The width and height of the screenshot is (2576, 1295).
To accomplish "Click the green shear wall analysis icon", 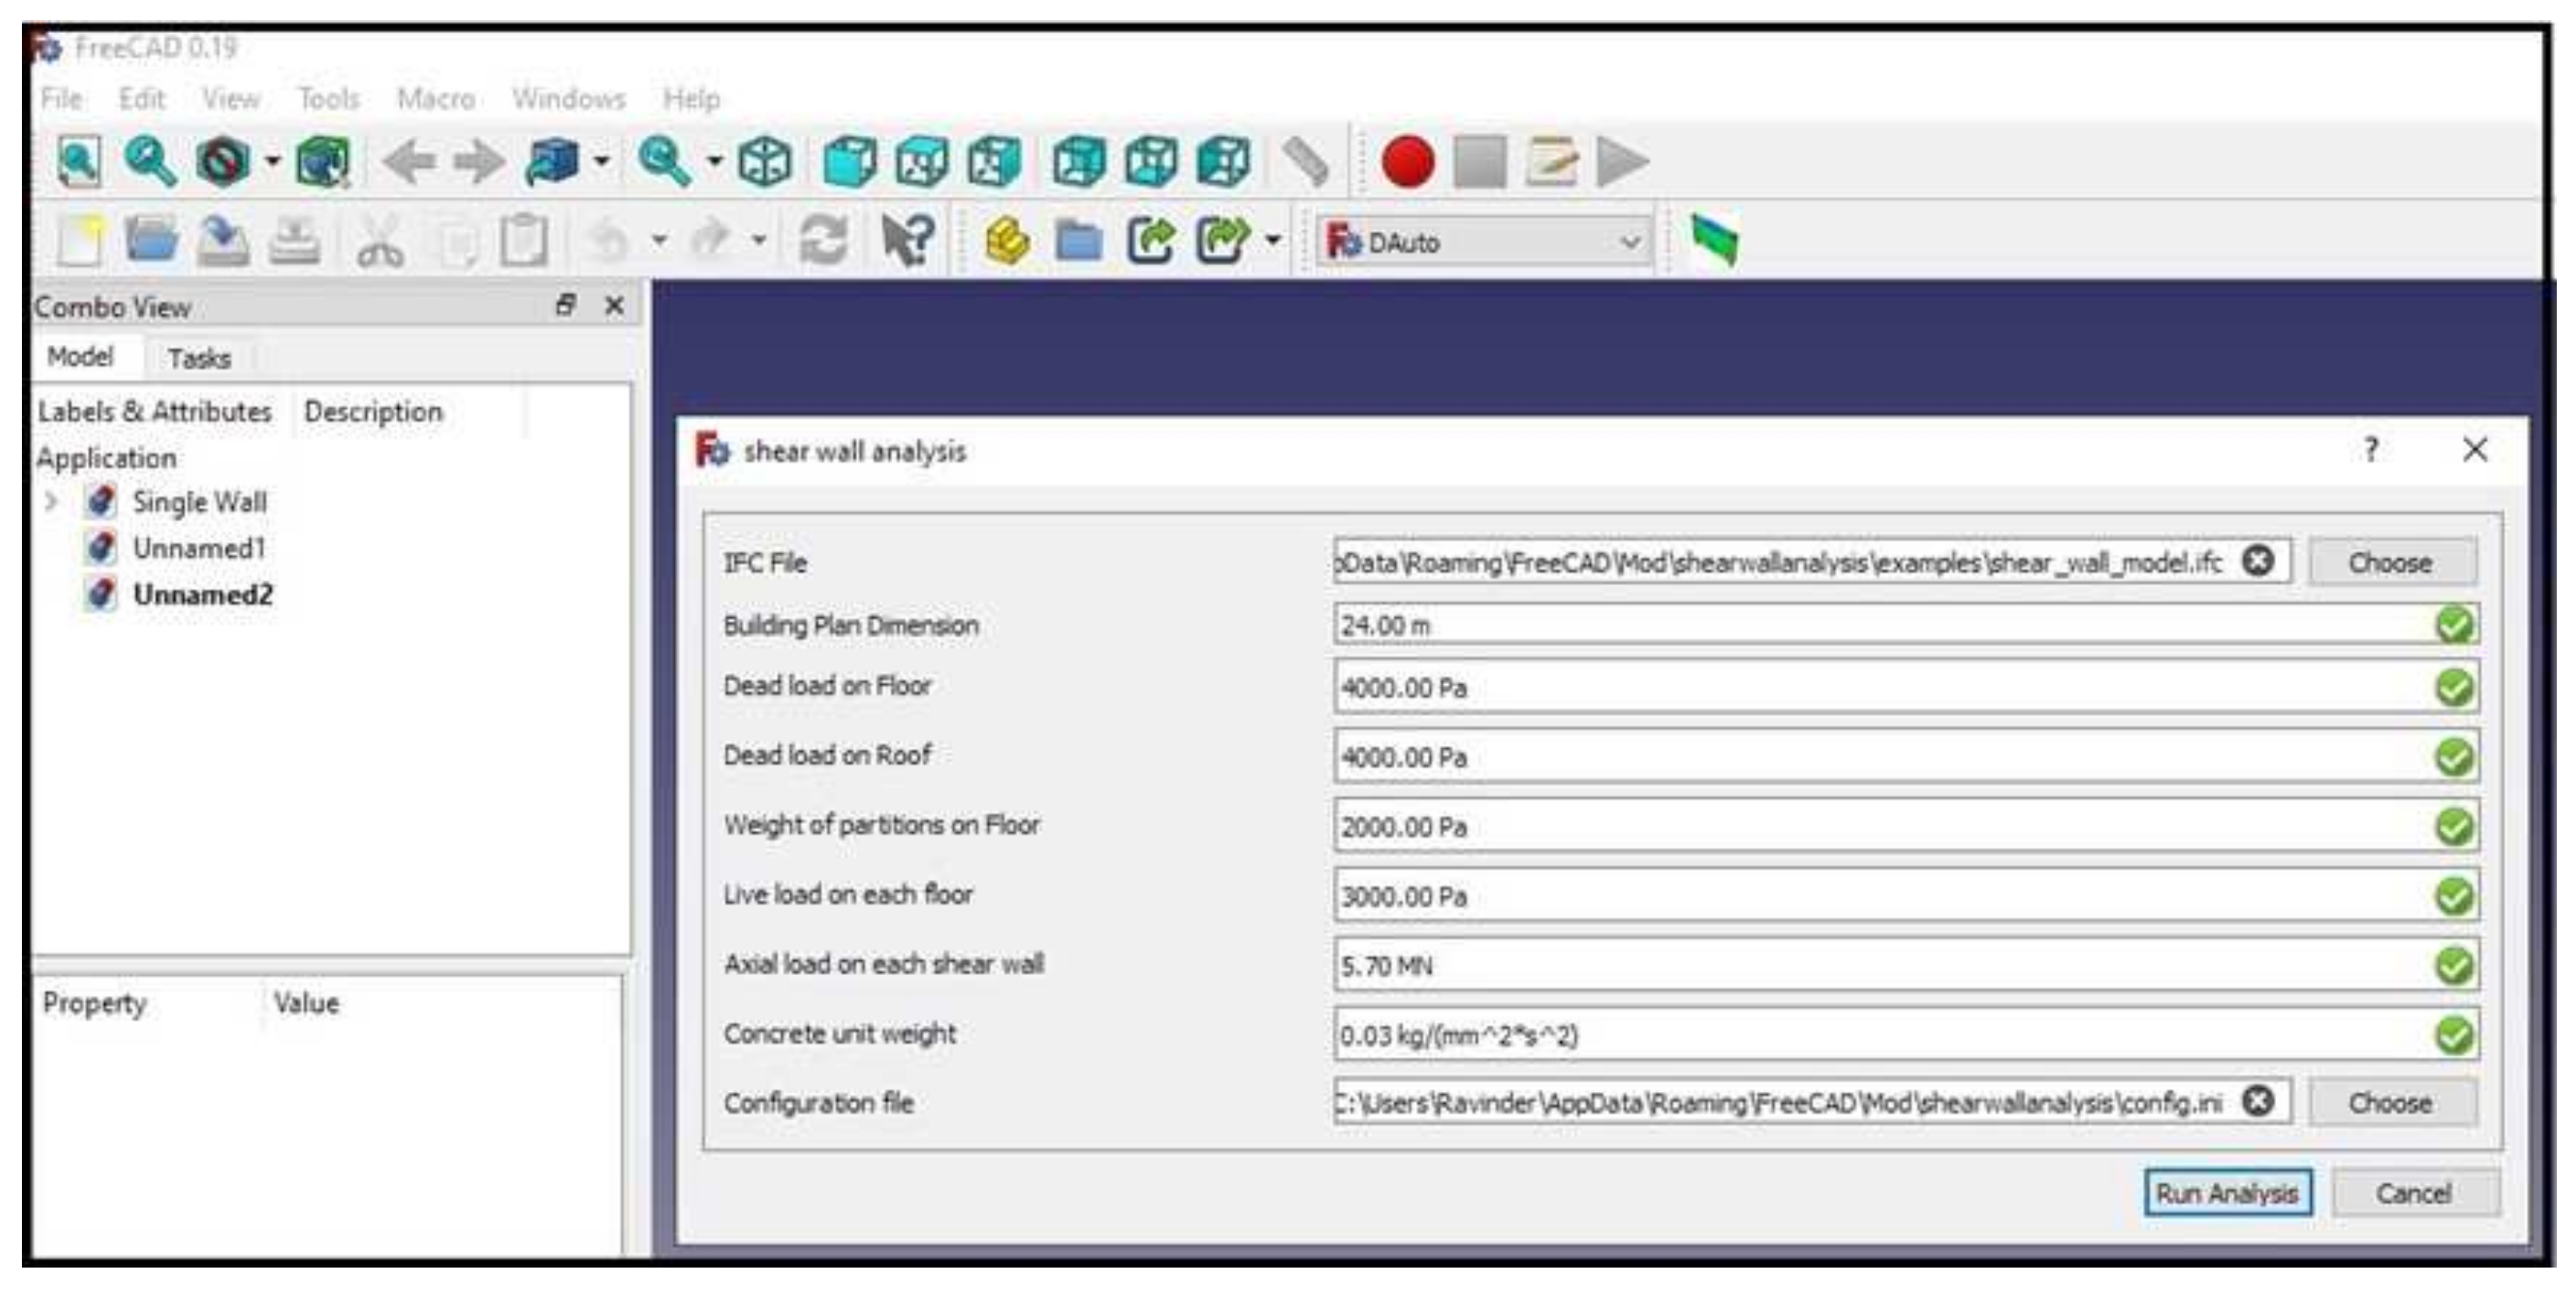I will click(1714, 240).
